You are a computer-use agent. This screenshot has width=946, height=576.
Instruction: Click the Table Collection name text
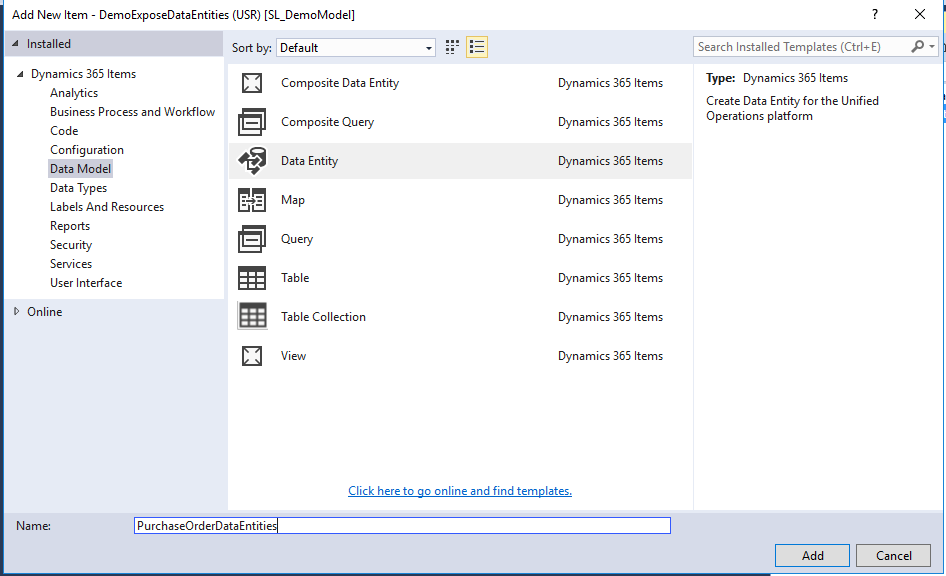point(323,317)
